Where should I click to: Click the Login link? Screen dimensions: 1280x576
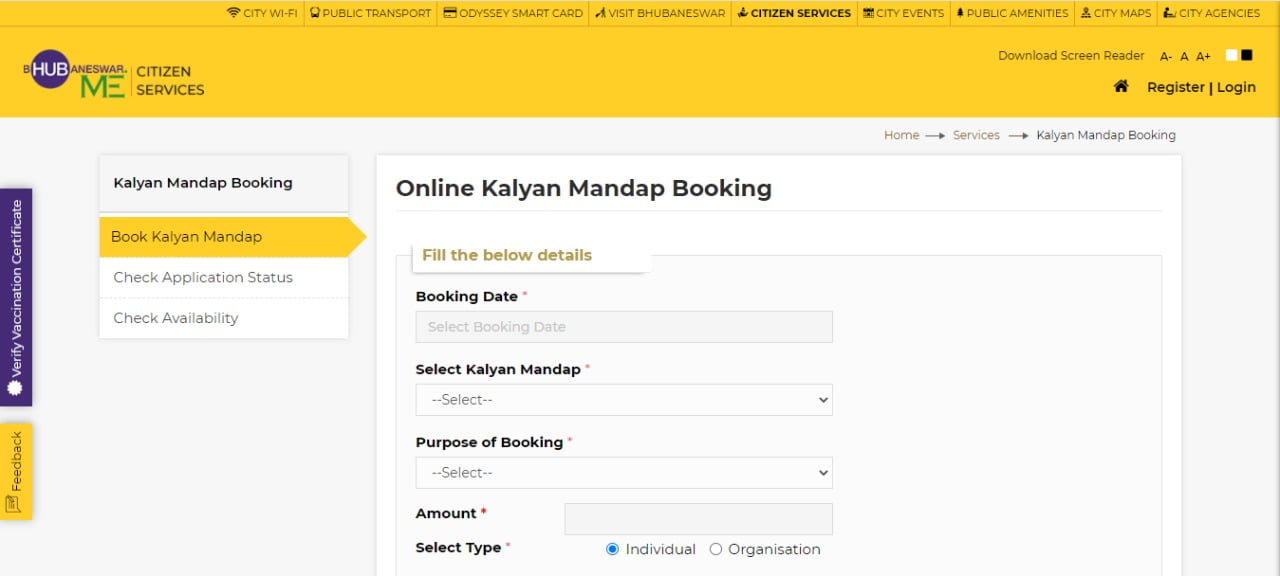(x=1236, y=87)
